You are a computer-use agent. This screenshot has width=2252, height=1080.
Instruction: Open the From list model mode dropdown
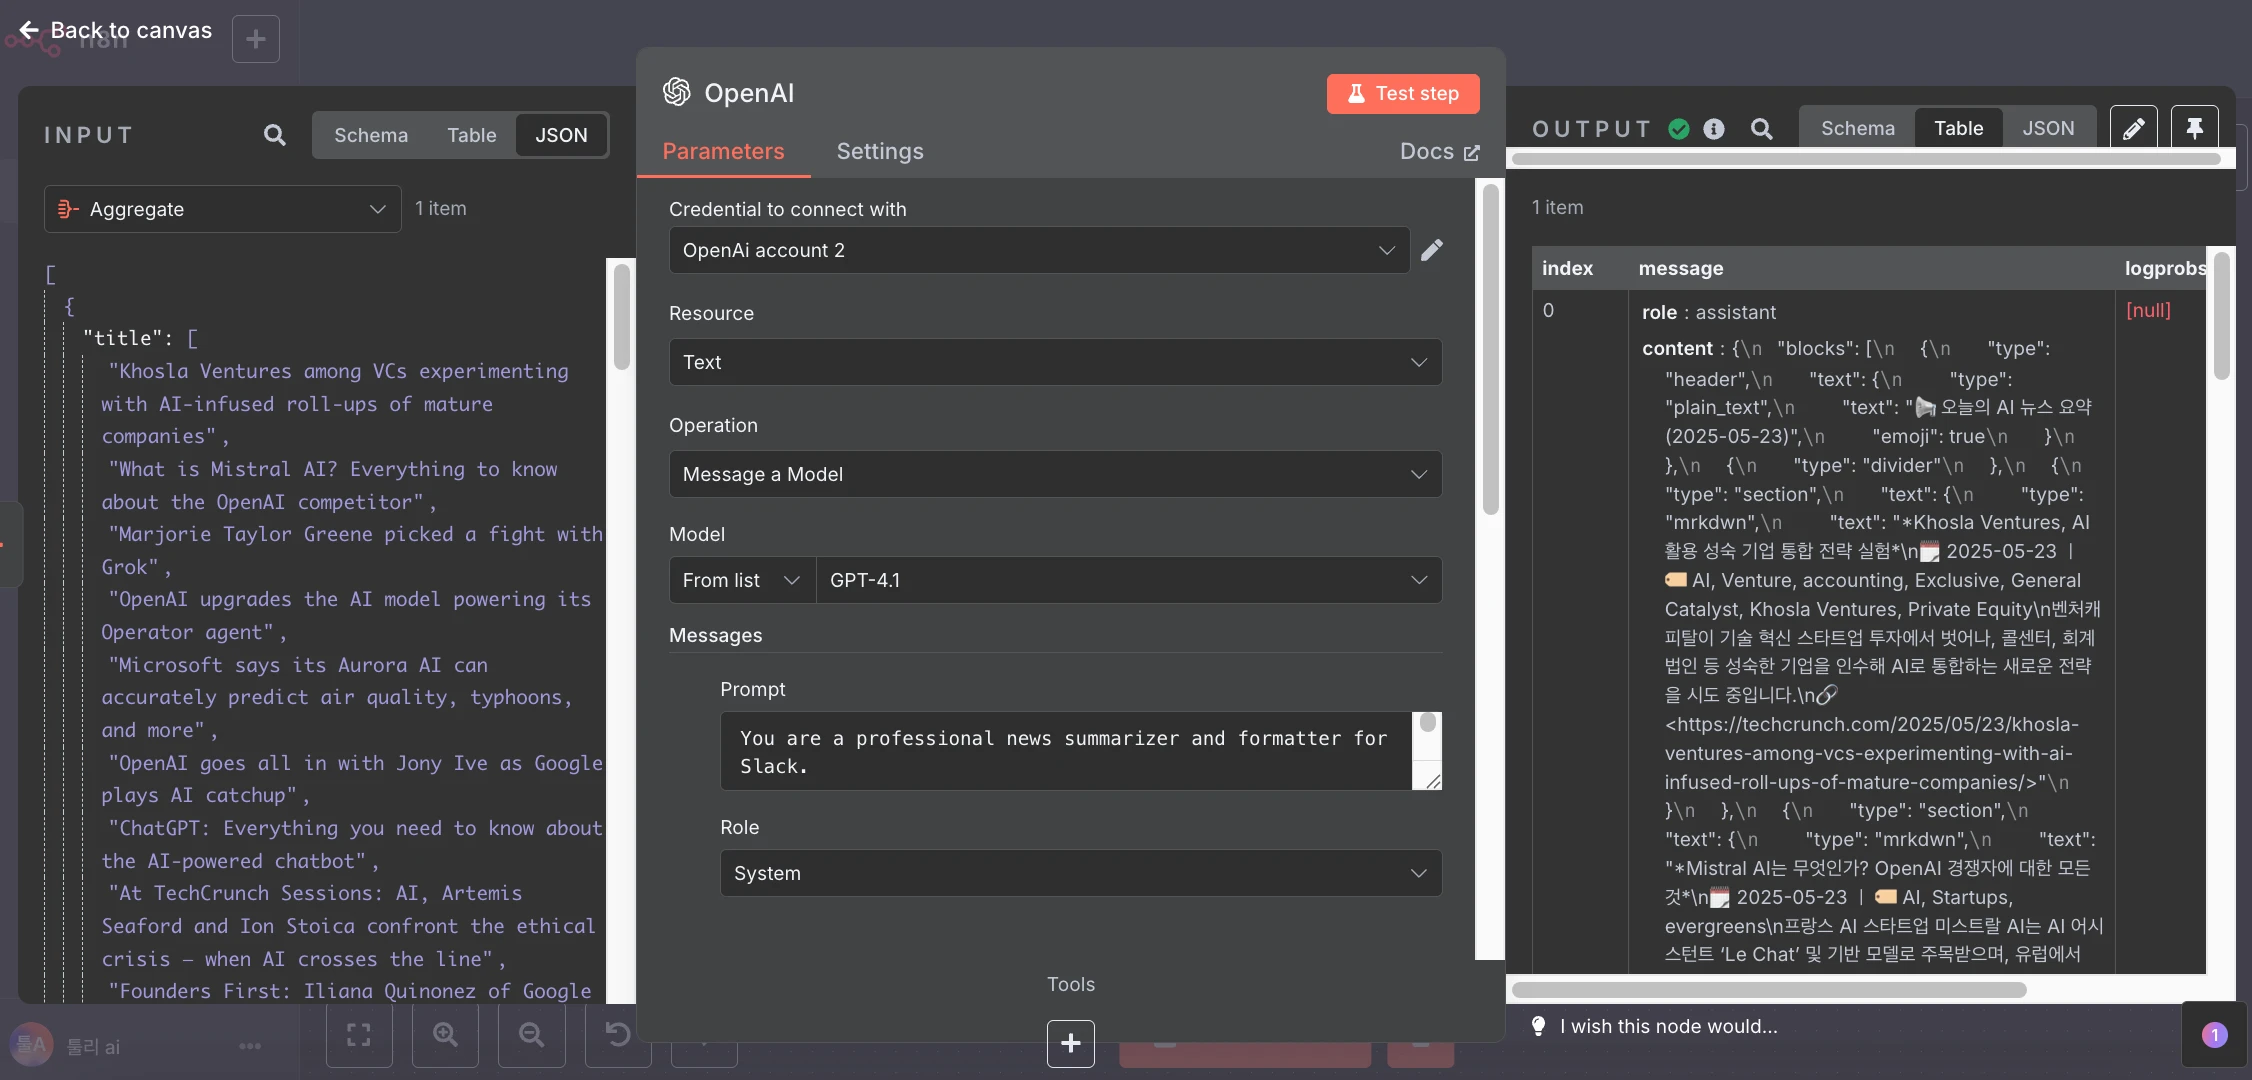[742, 580]
